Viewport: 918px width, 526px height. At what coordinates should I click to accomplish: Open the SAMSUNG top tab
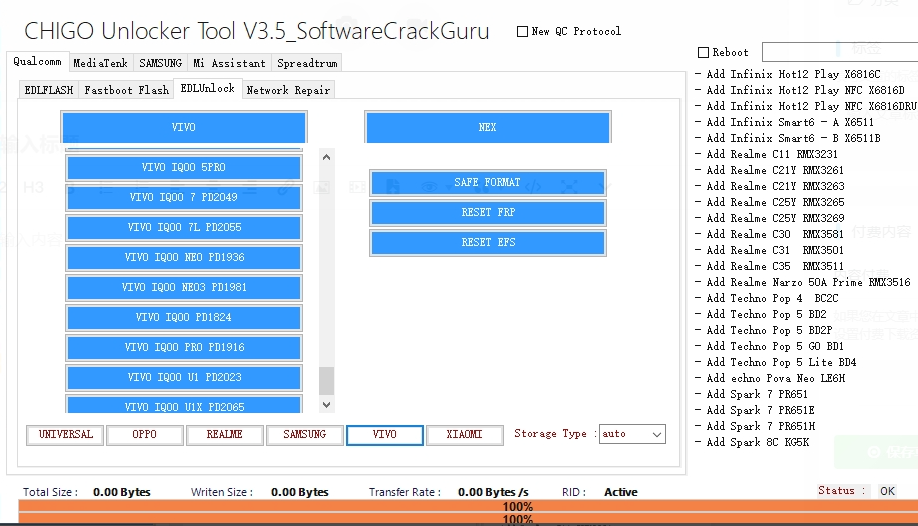pyautogui.click(x=160, y=63)
